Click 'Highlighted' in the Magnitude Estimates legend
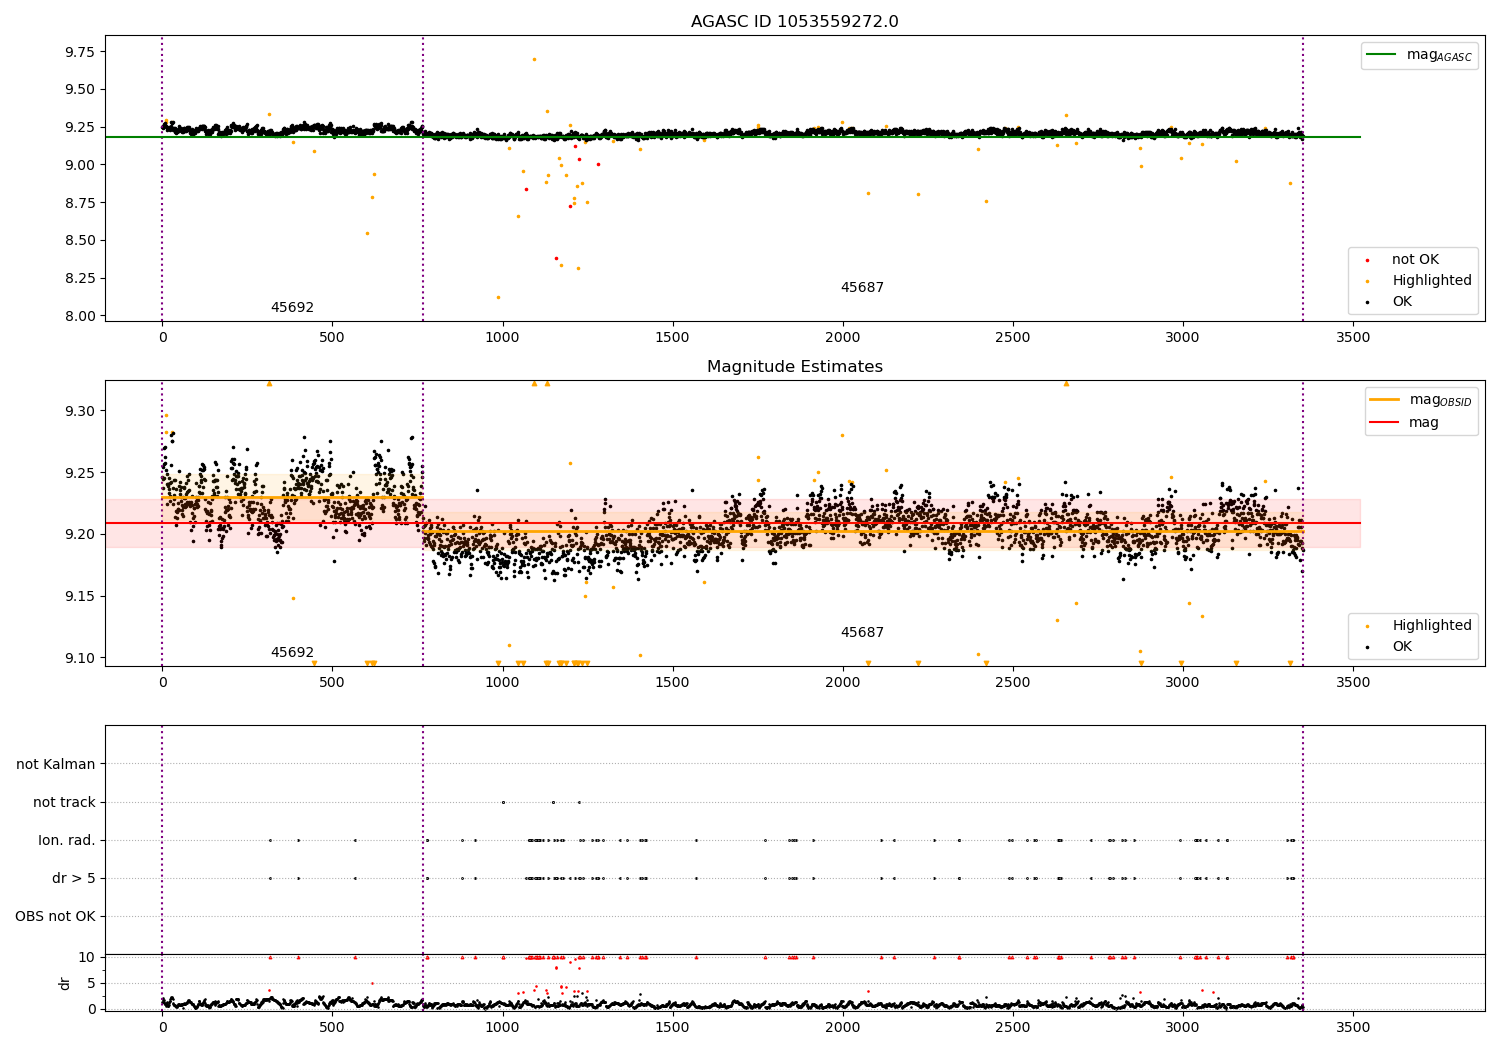 pyautogui.click(x=1432, y=626)
